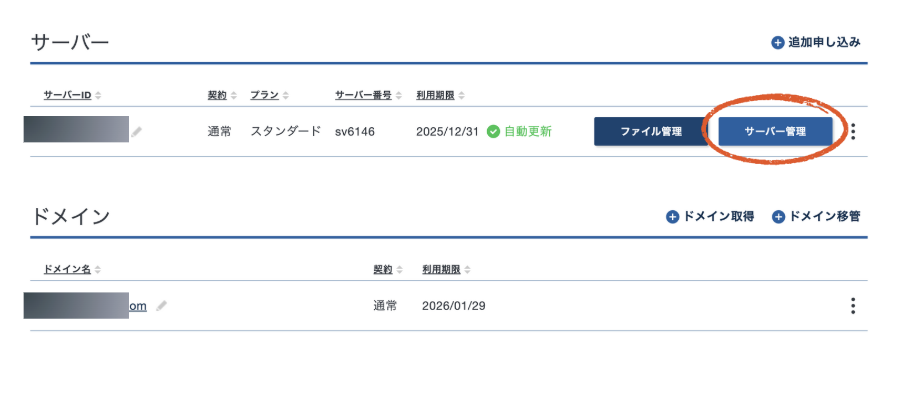Screen dimensions: 922x400
Task: Click the ドメイン移管 link
Action: (x=824, y=216)
